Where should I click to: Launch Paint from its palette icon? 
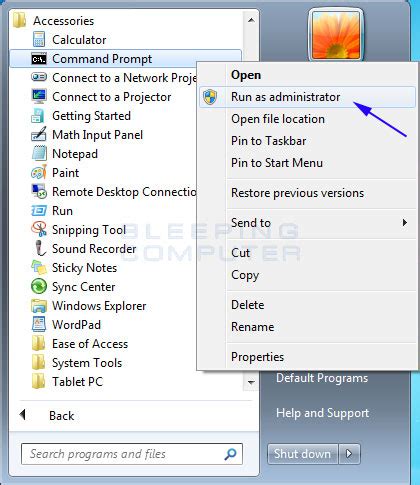point(39,173)
